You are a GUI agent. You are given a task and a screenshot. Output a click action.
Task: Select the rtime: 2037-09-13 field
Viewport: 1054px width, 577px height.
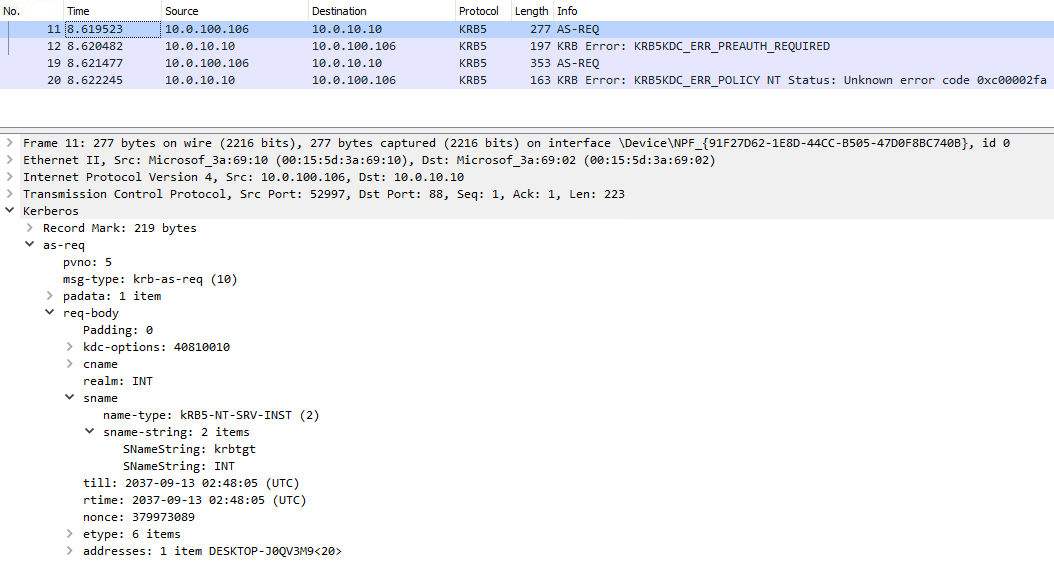click(x=194, y=500)
